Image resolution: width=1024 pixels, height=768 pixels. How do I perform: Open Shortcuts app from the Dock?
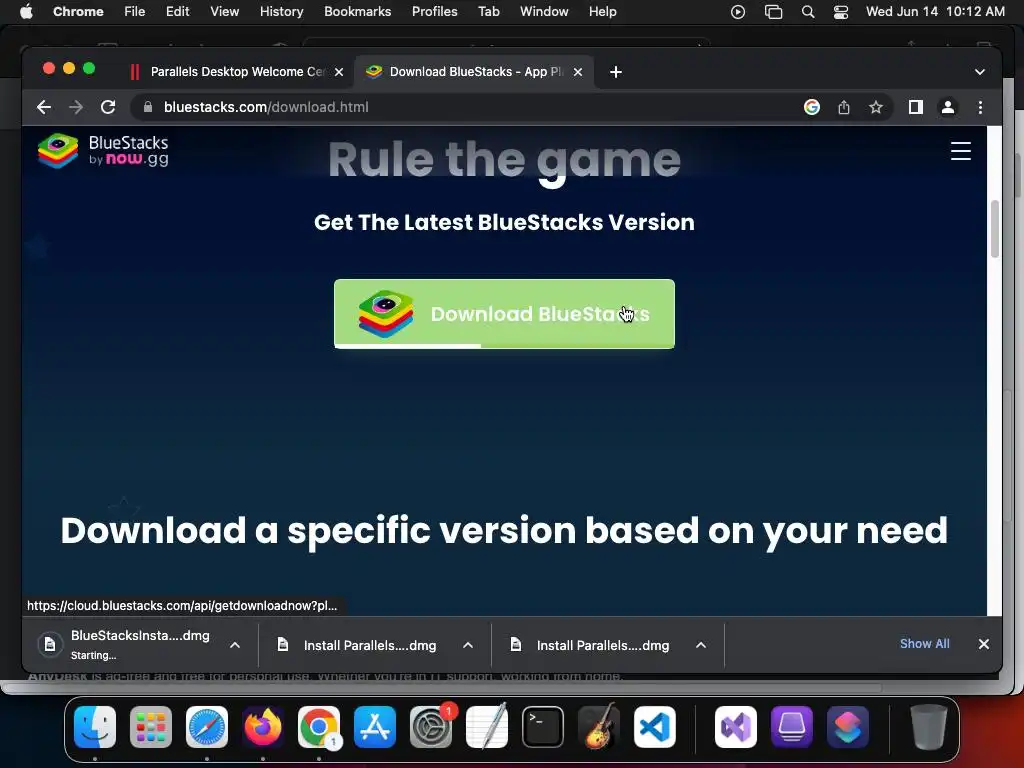tap(848, 727)
